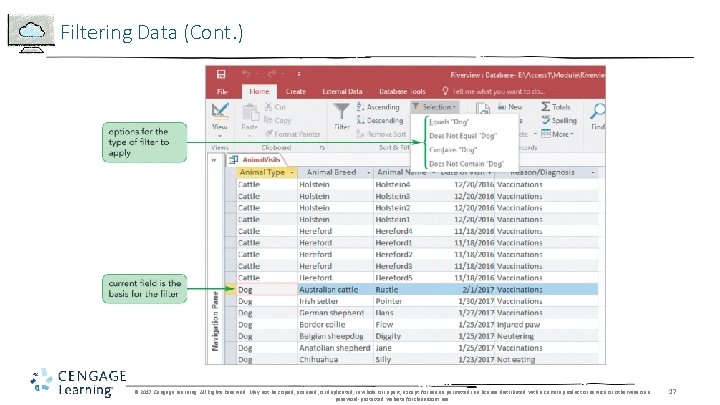The image size is (720, 405).
Task: Click the View design icon
Action: (220, 111)
